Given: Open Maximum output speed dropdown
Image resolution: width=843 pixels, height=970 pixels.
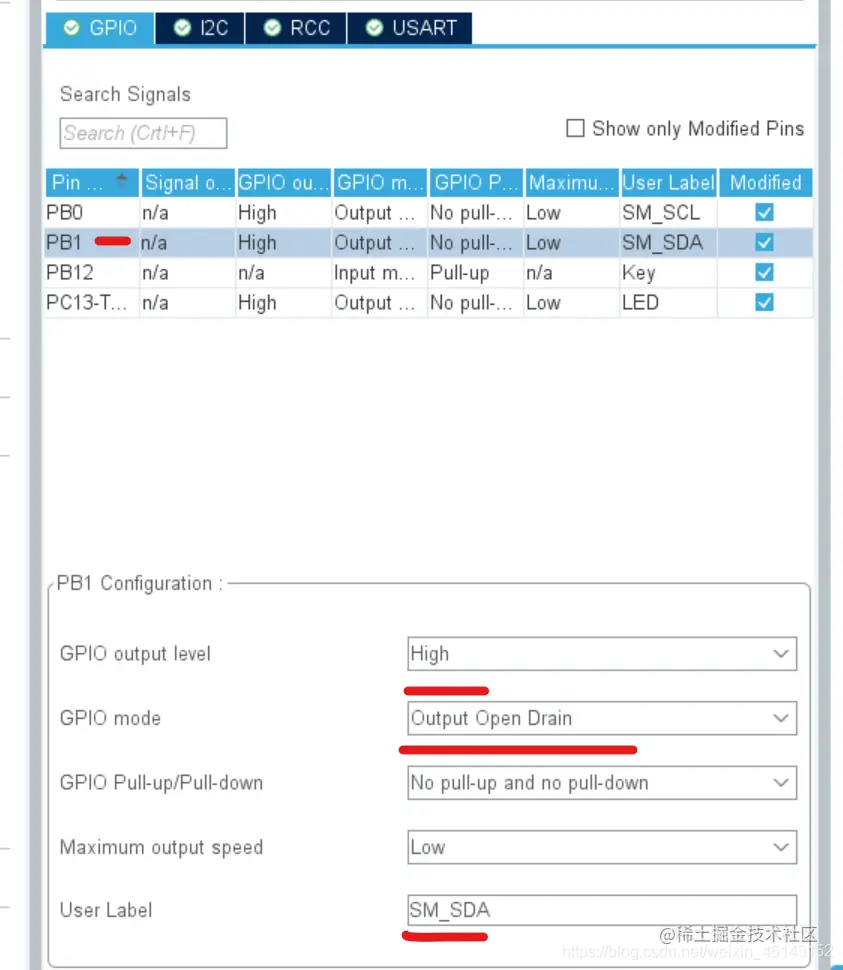Looking at the screenshot, I should (x=602, y=847).
